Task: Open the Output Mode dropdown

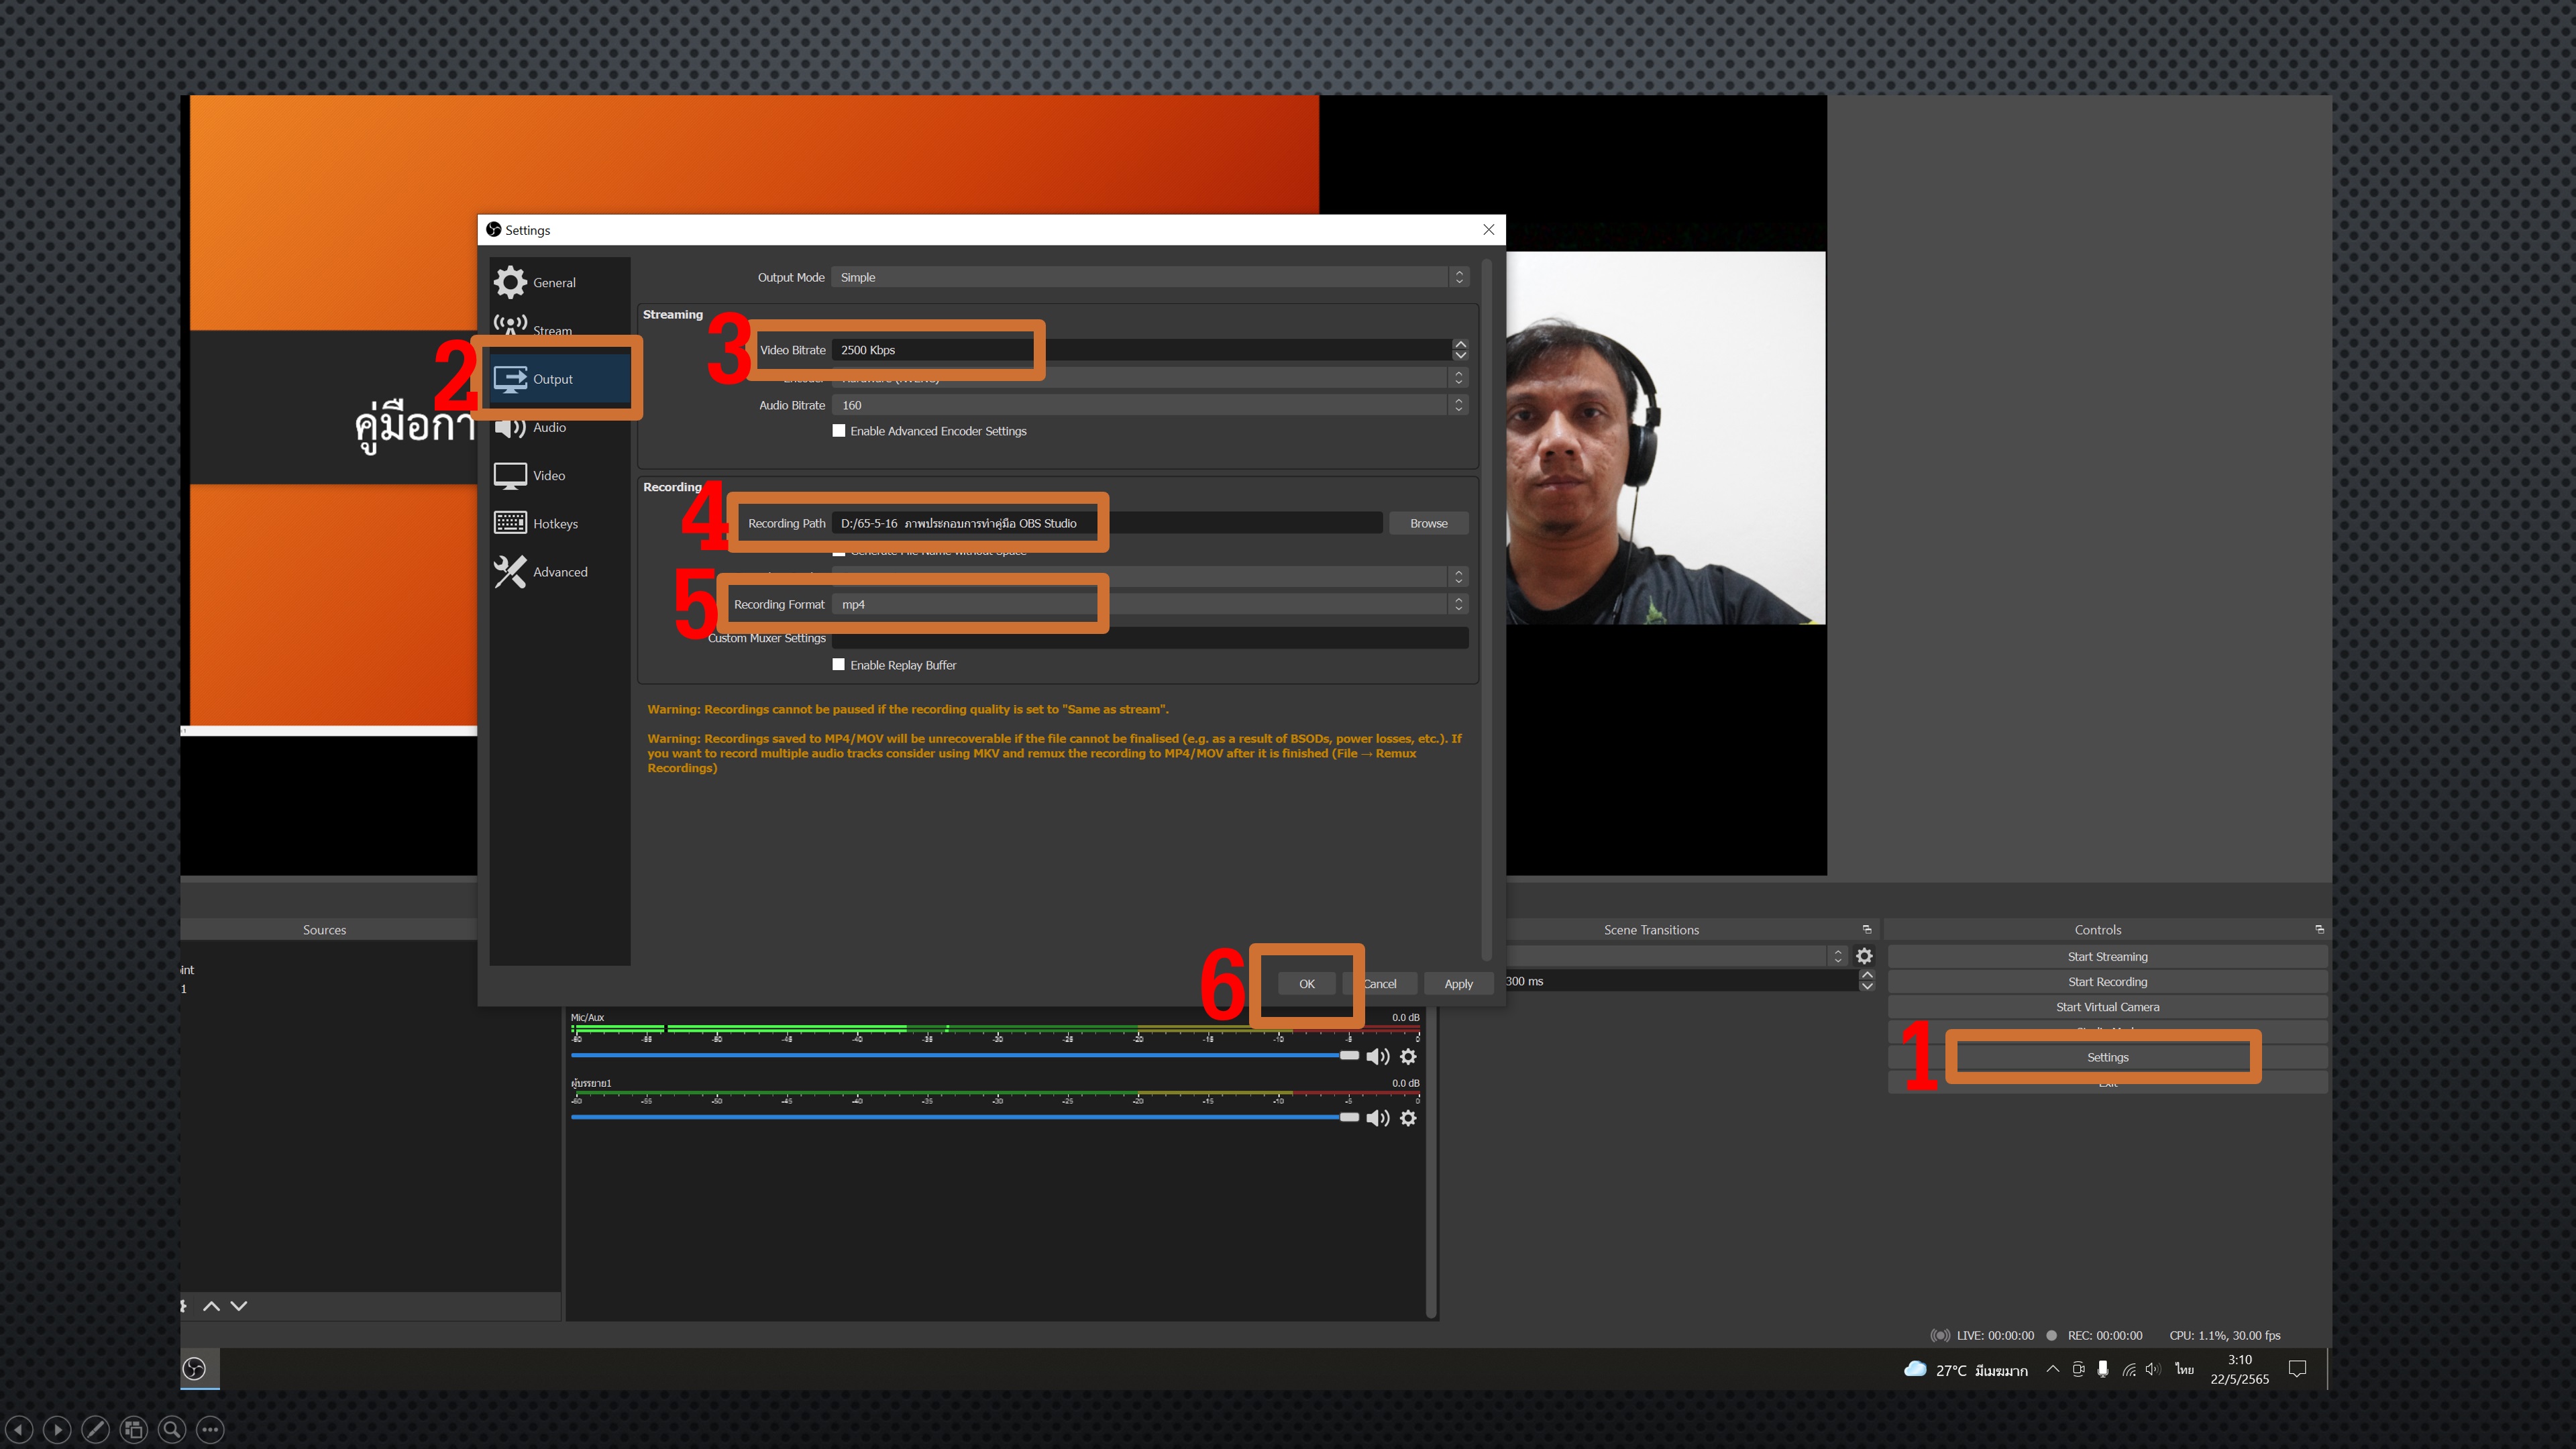Action: coord(1150,277)
